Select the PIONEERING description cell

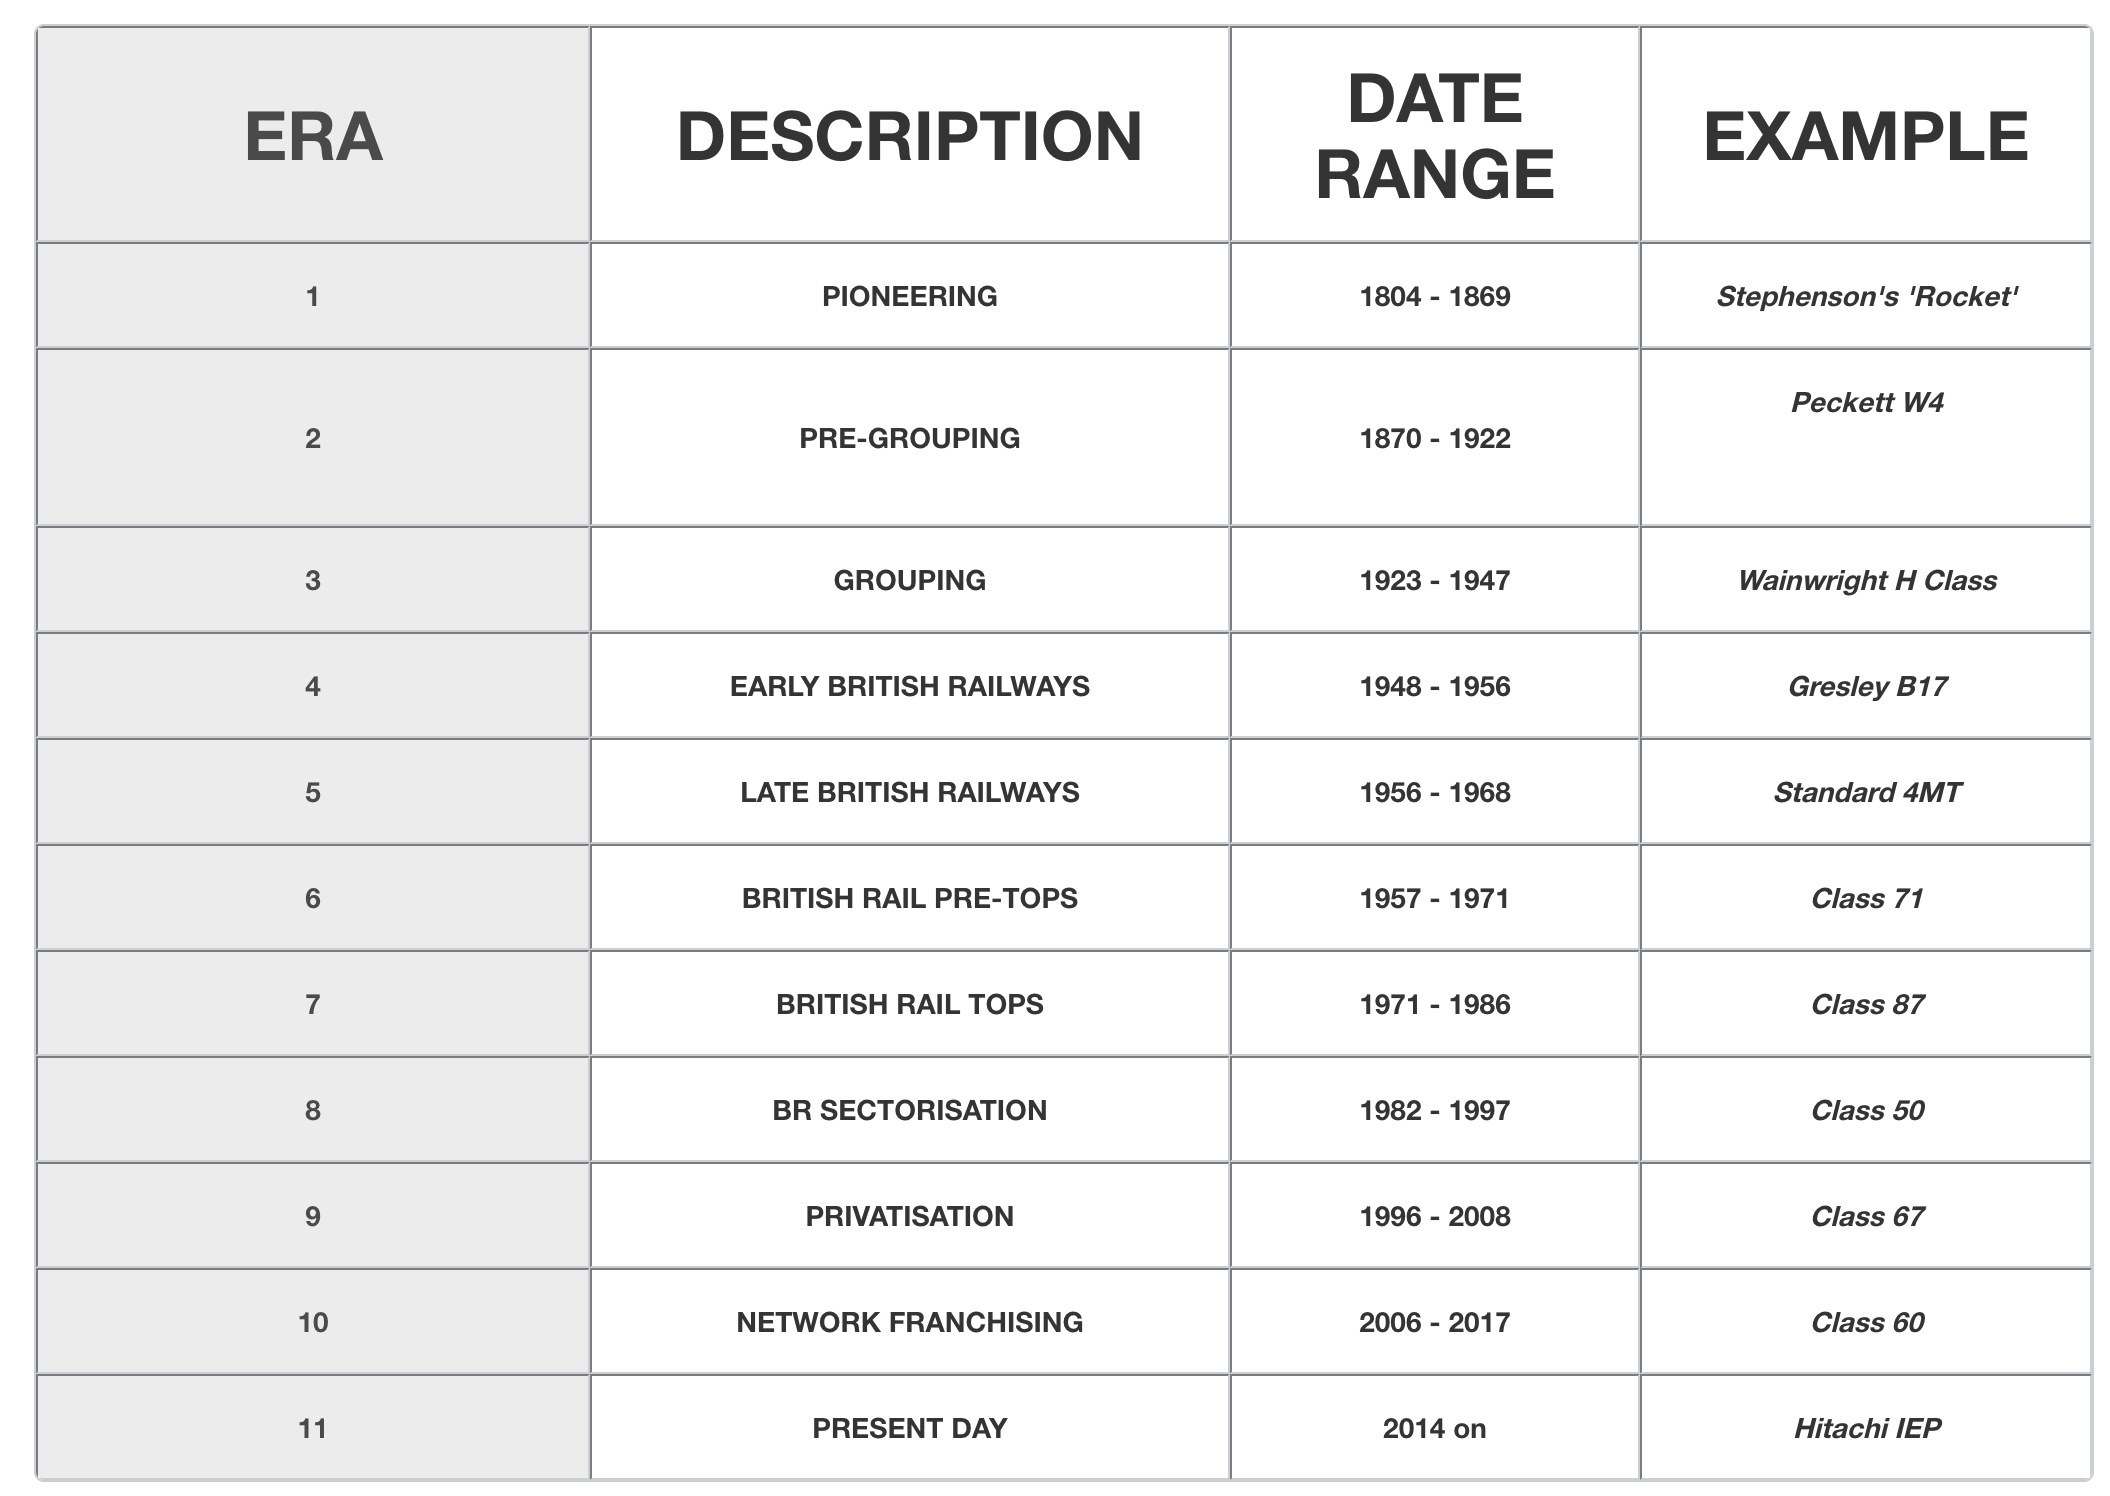click(x=909, y=296)
